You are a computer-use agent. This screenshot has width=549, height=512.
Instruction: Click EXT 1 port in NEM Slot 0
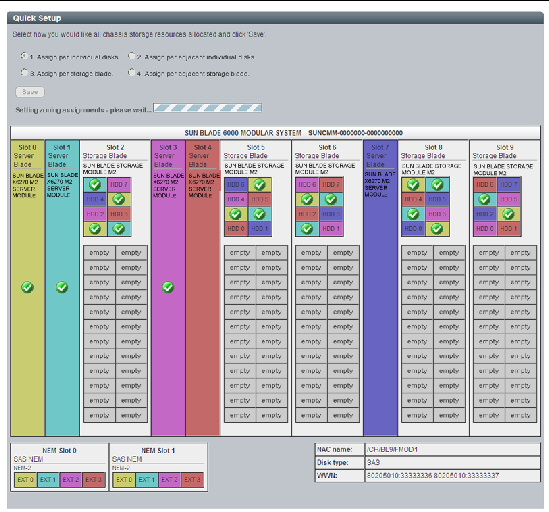pos(48,480)
